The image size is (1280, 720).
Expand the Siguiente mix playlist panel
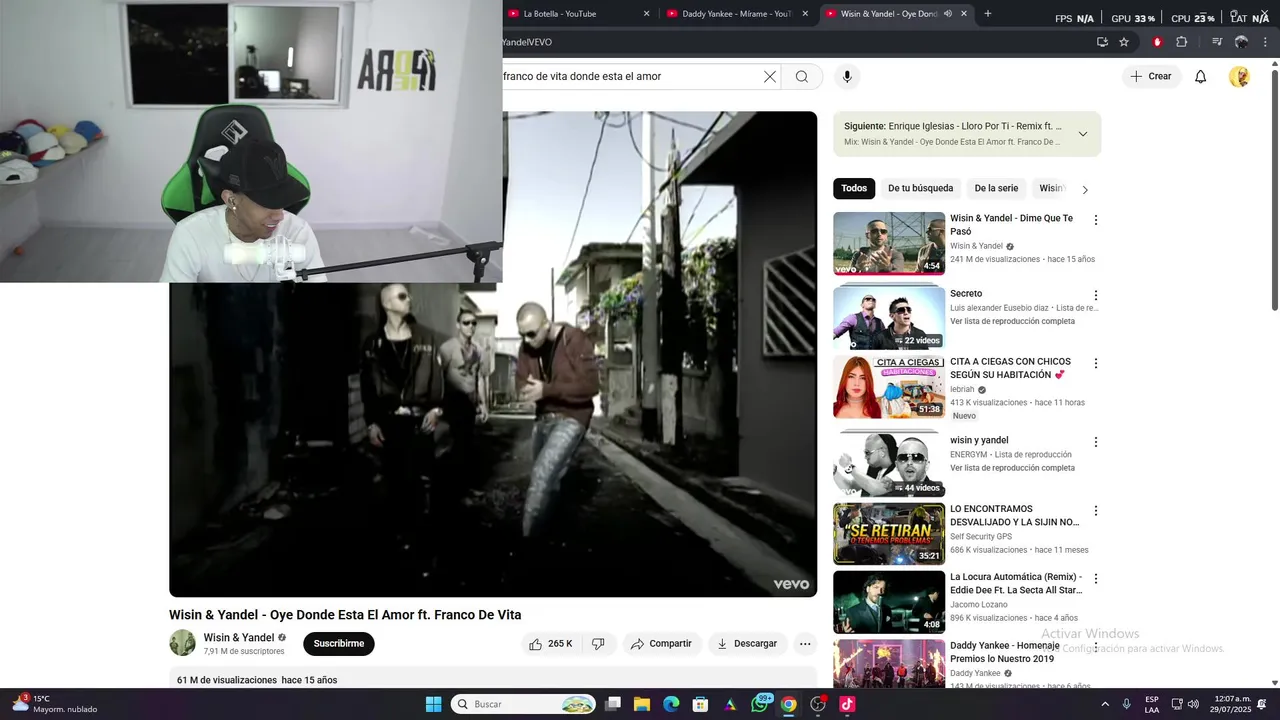[1083, 134]
